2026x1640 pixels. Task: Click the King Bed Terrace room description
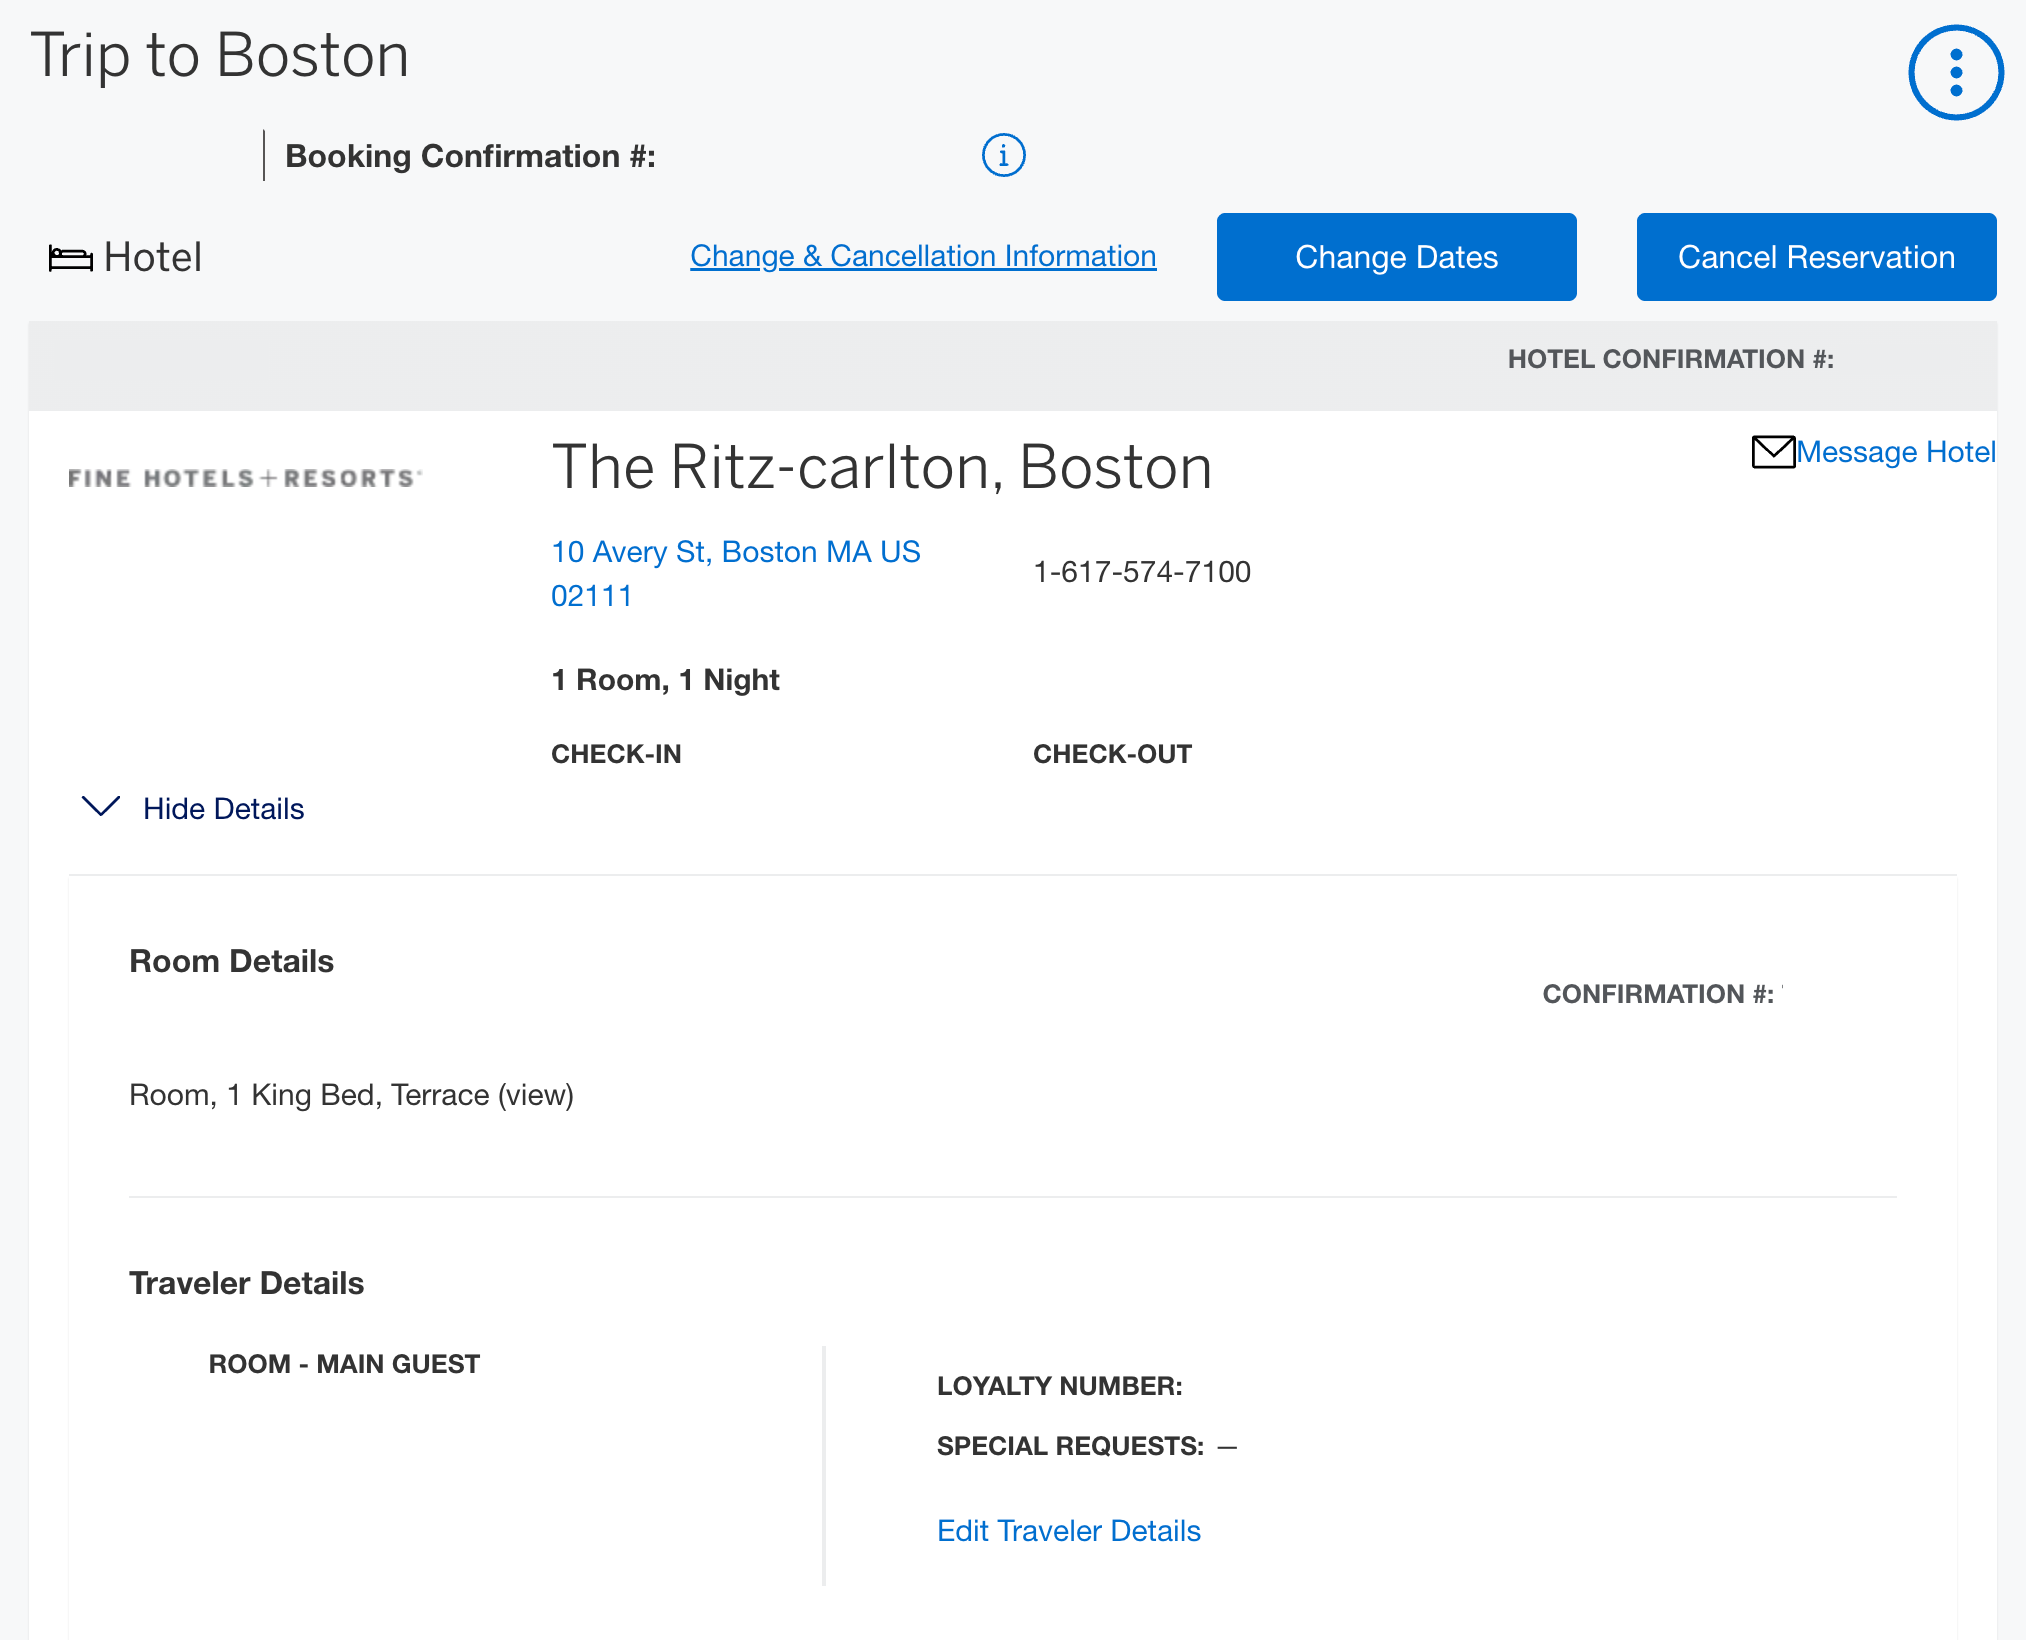coord(351,1095)
